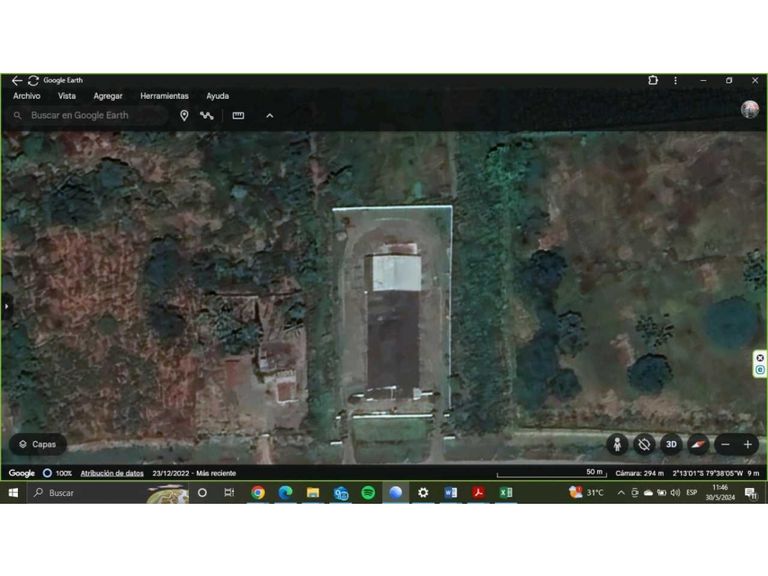This screenshot has height=576, width=768.
Task: Click the 100% loading indicator
Action: click(57, 473)
